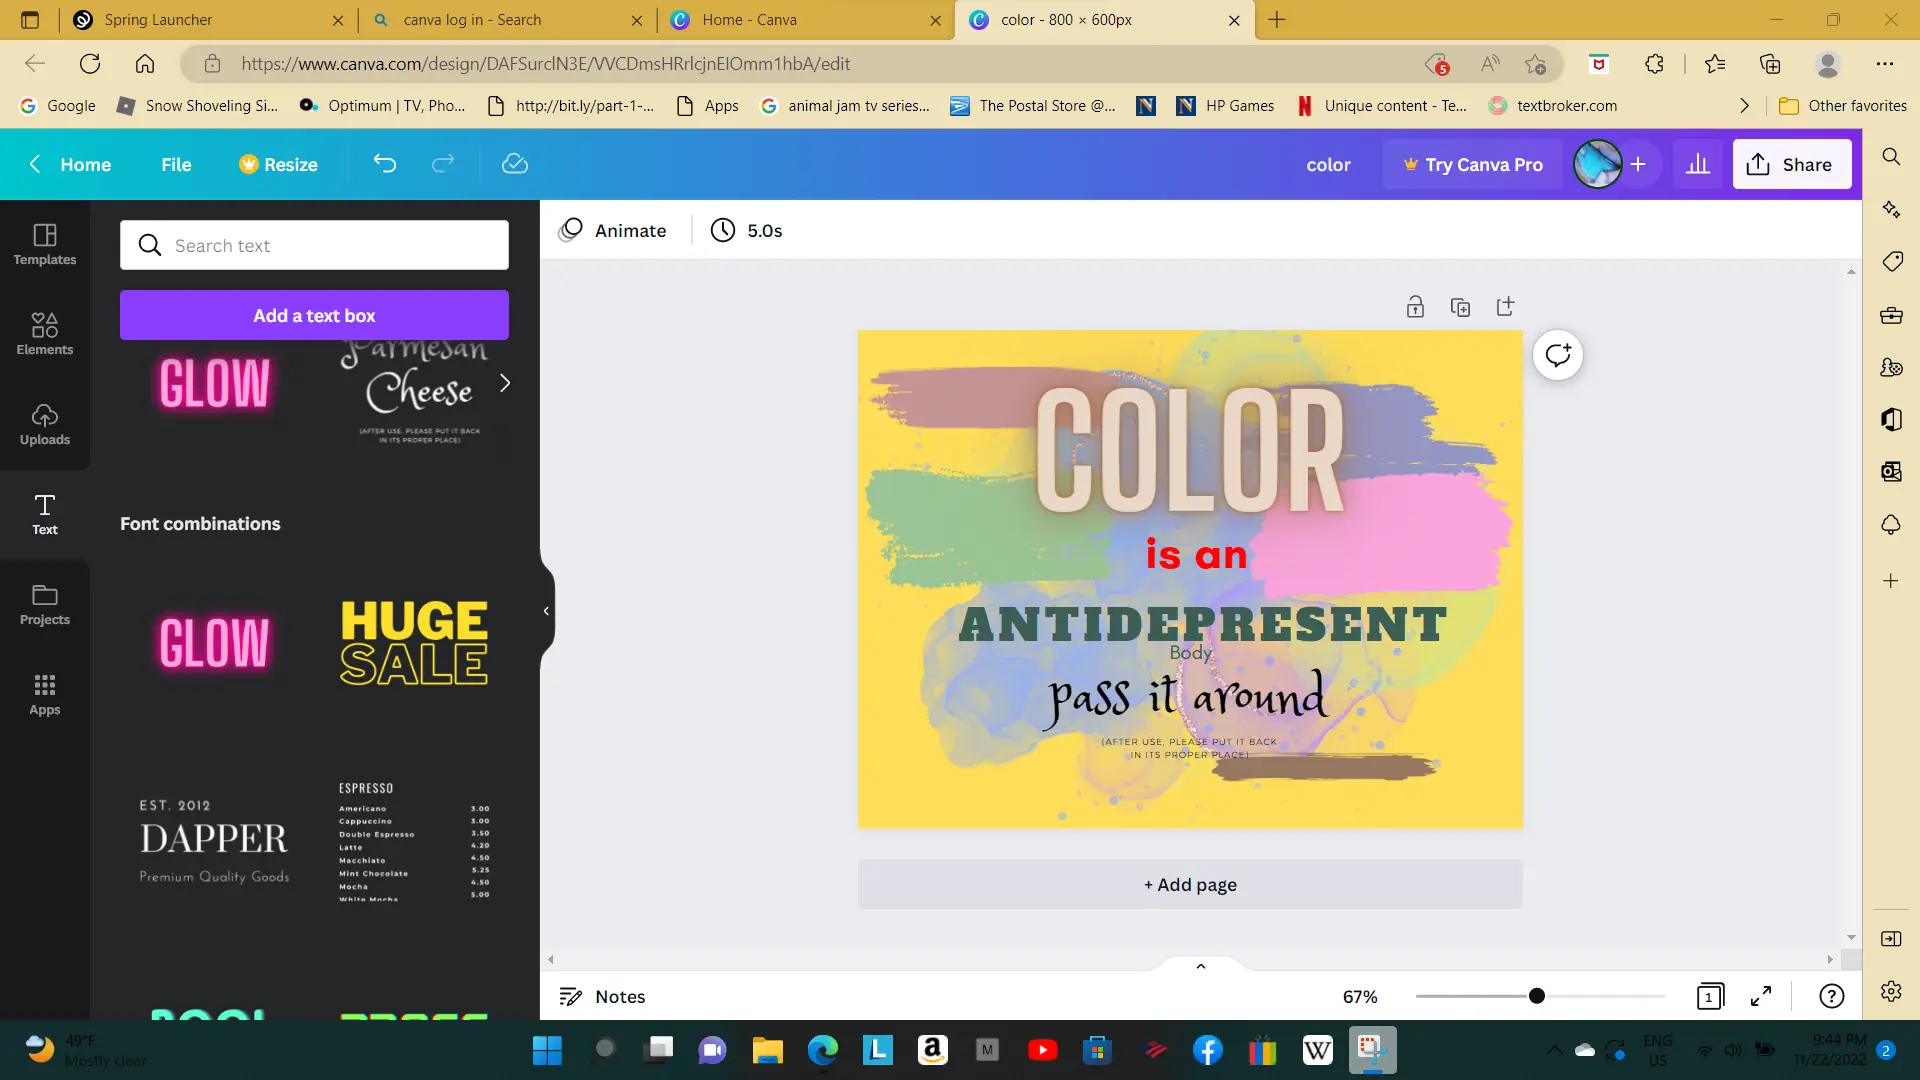Go back to Home
Viewport: 1920px width, 1080px height.
click(x=70, y=164)
